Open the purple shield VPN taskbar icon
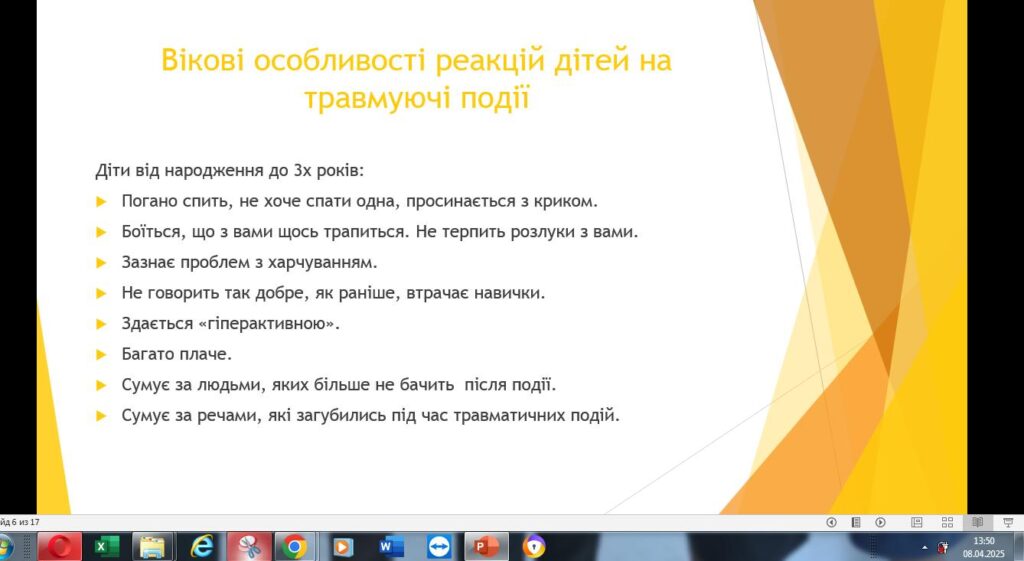 tap(534, 547)
